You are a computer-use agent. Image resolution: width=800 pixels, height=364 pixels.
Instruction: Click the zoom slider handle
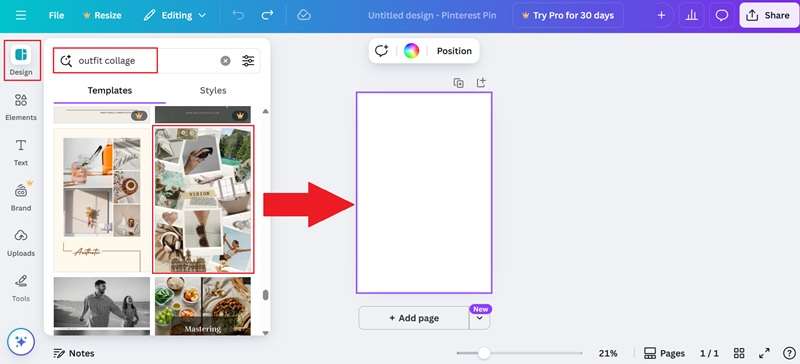click(x=484, y=353)
